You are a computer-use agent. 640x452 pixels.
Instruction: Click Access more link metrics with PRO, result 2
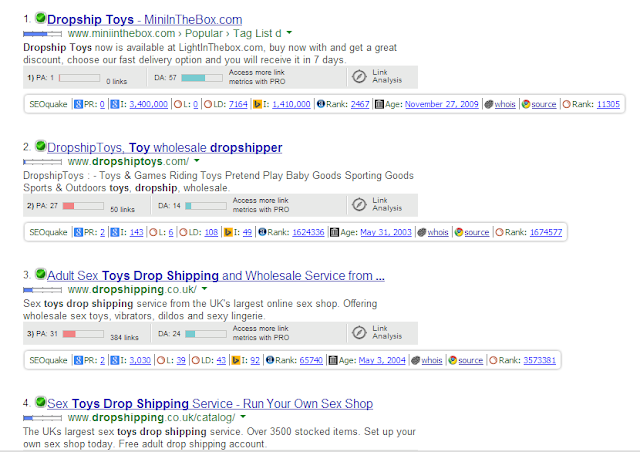(x=261, y=205)
